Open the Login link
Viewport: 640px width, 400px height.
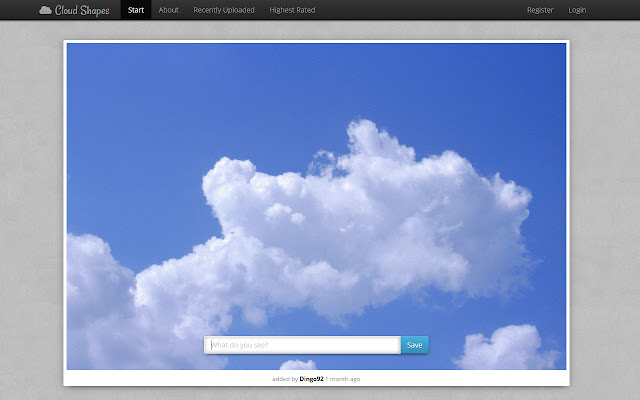pos(577,10)
